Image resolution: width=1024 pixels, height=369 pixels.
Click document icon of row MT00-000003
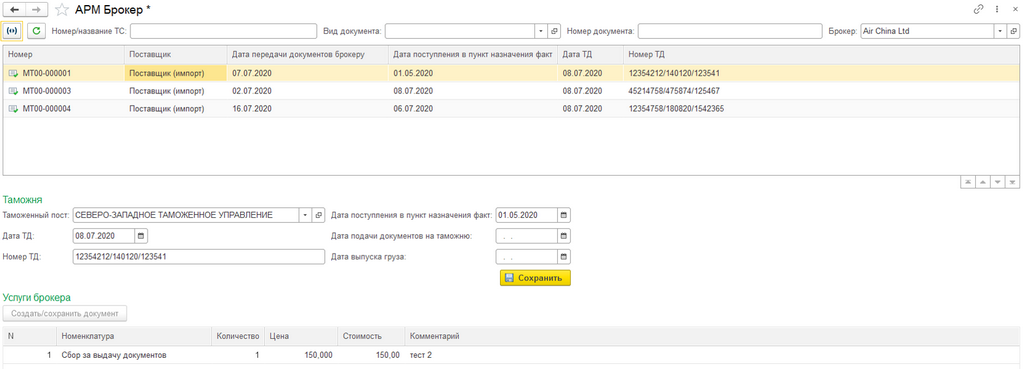point(13,91)
